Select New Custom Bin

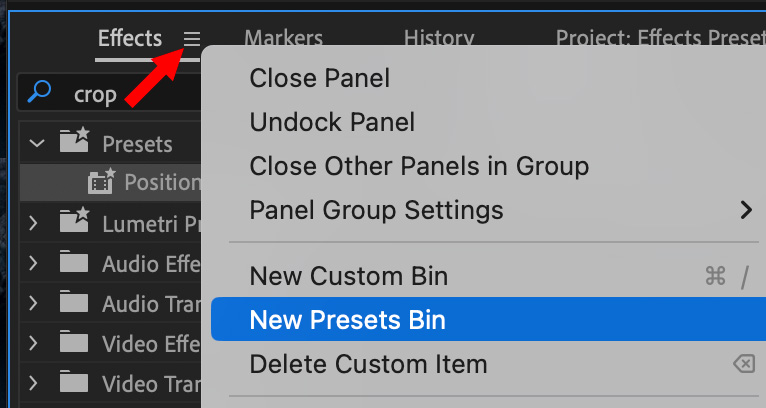pyautogui.click(x=348, y=275)
